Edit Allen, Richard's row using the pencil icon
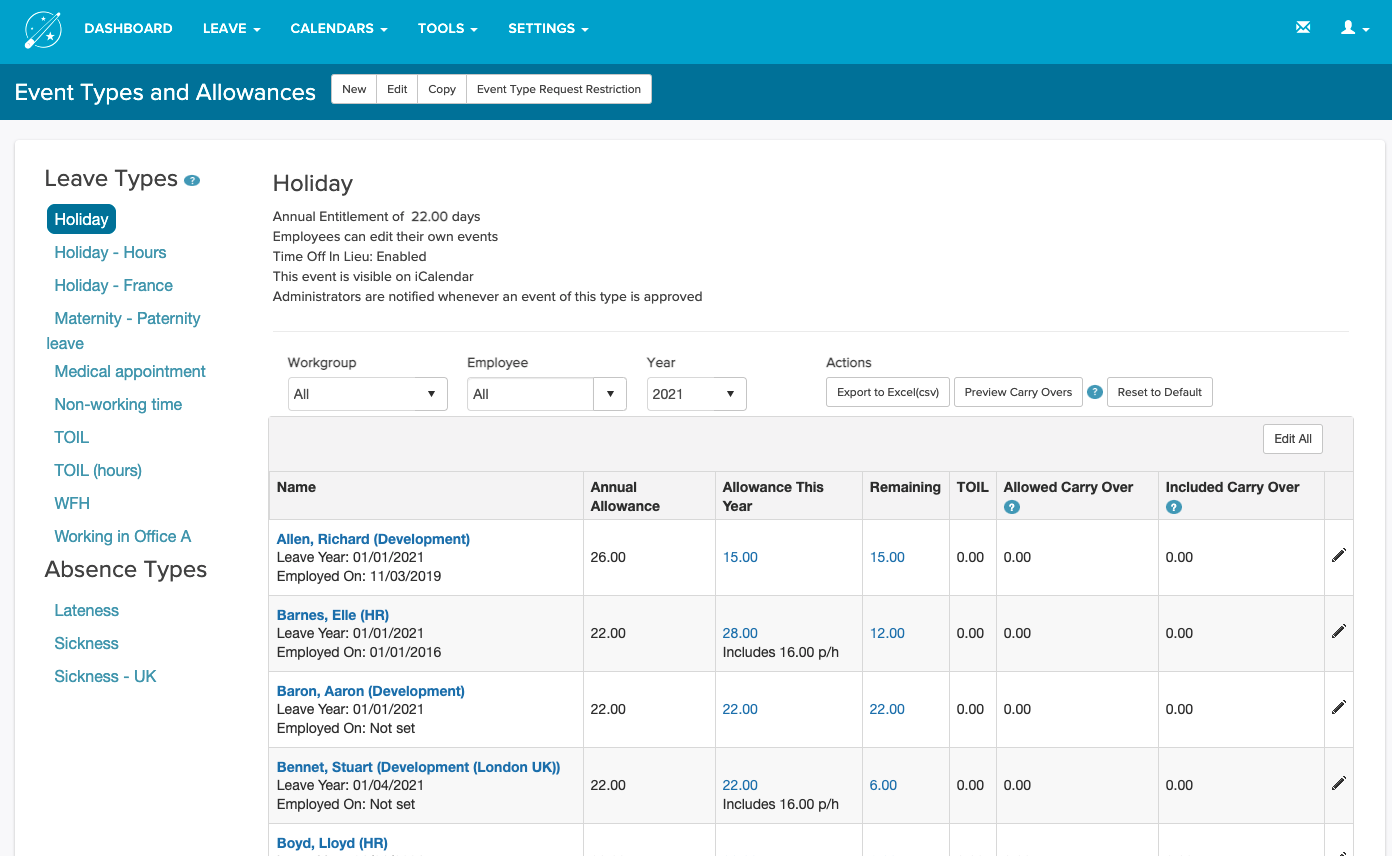1392x856 pixels. (x=1338, y=553)
